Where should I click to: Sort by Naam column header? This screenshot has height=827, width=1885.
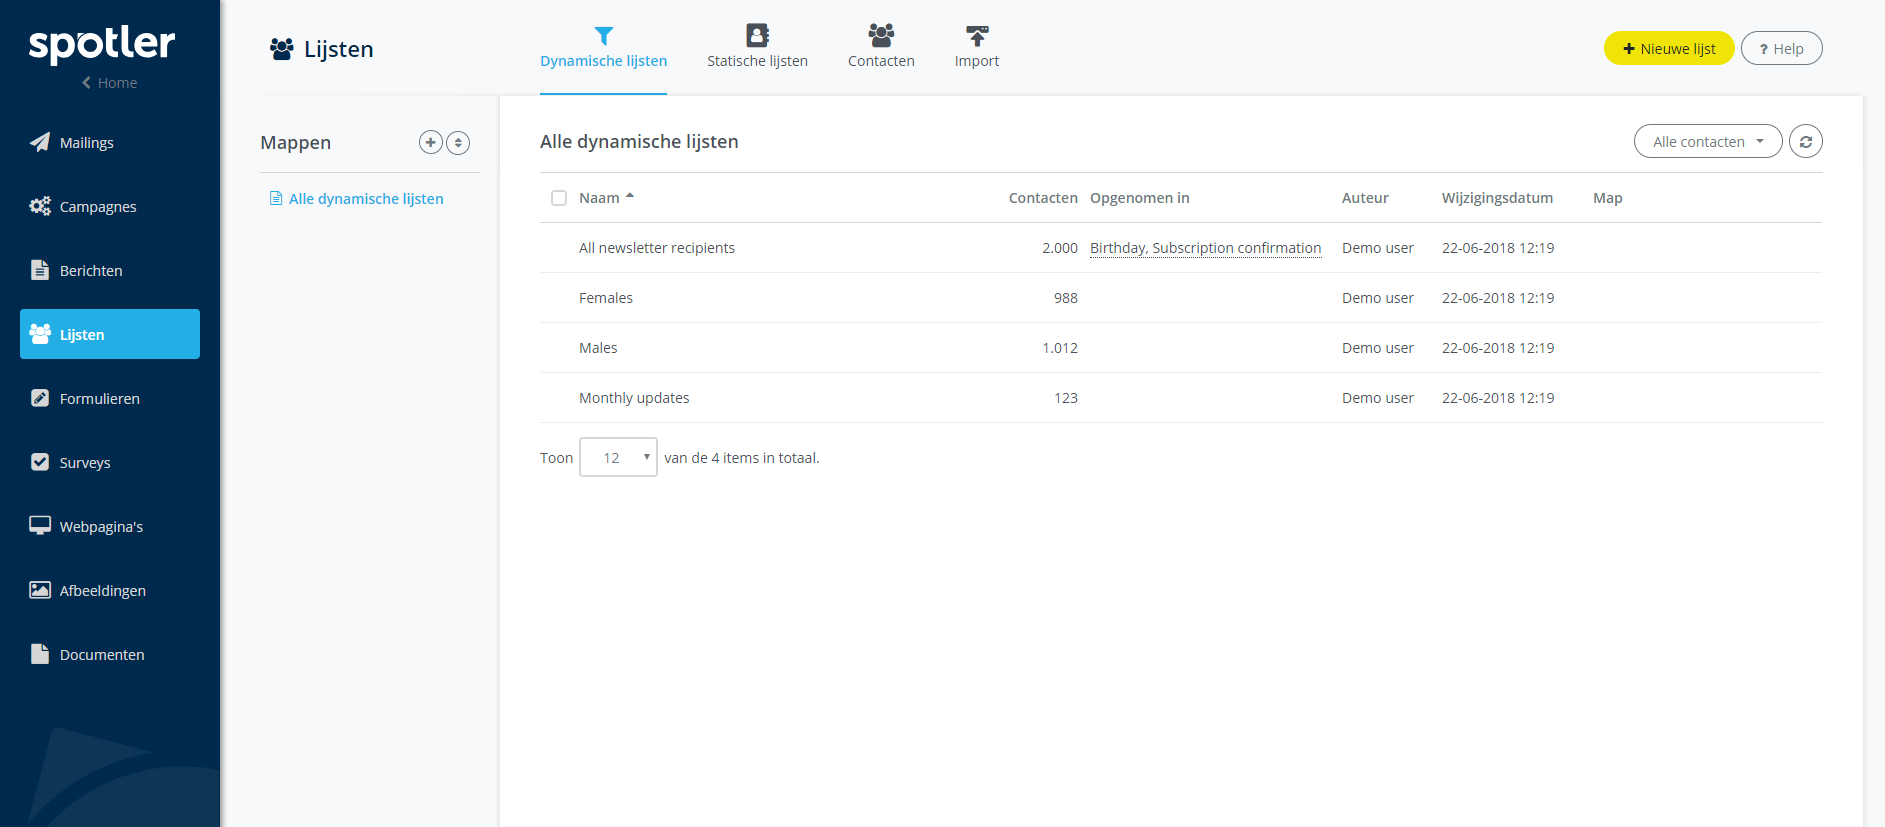click(606, 198)
